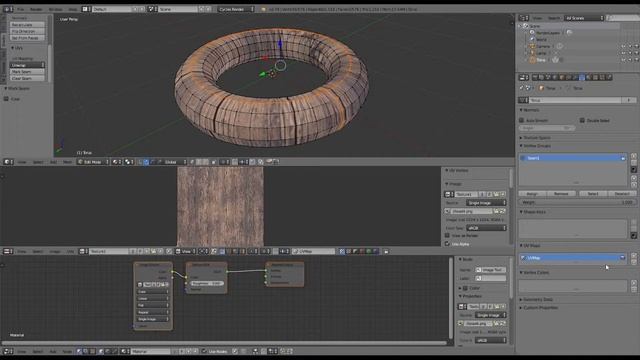Open the Render menu in top bar
The width and height of the screenshot is (640, 360).
point(36,9)
